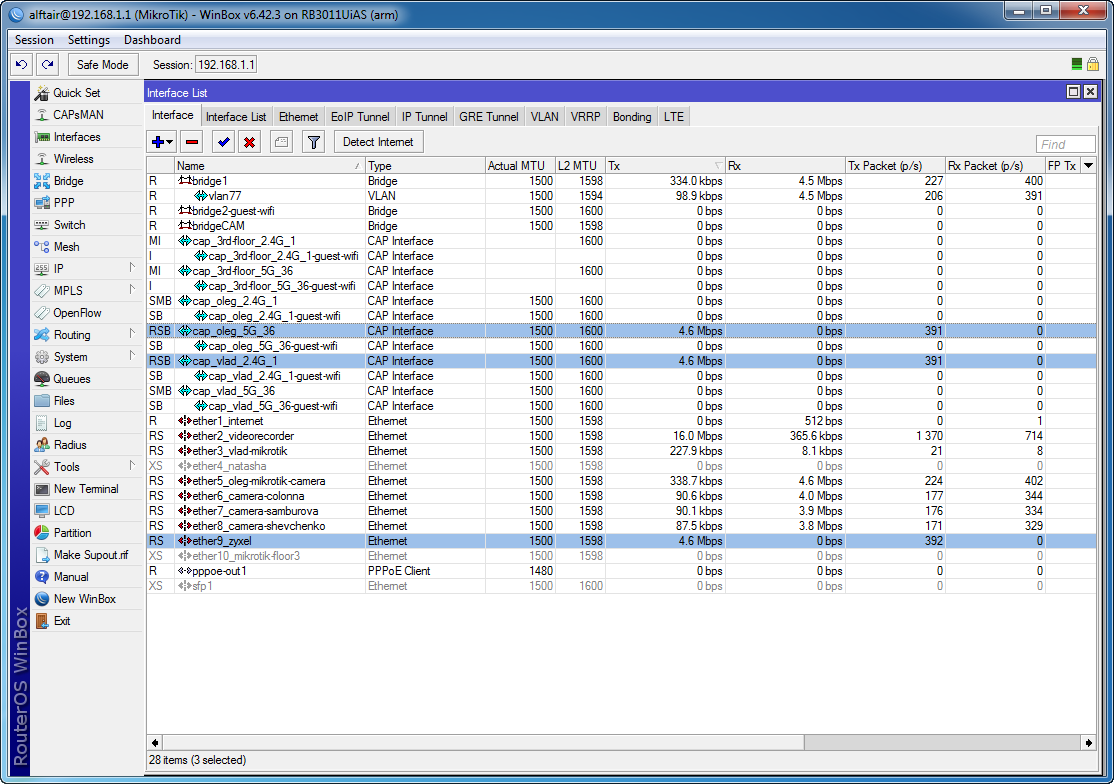This screenshot has width=1114, height=784.
Task: Click Make Supout.rif
Action: coord(90,555)
